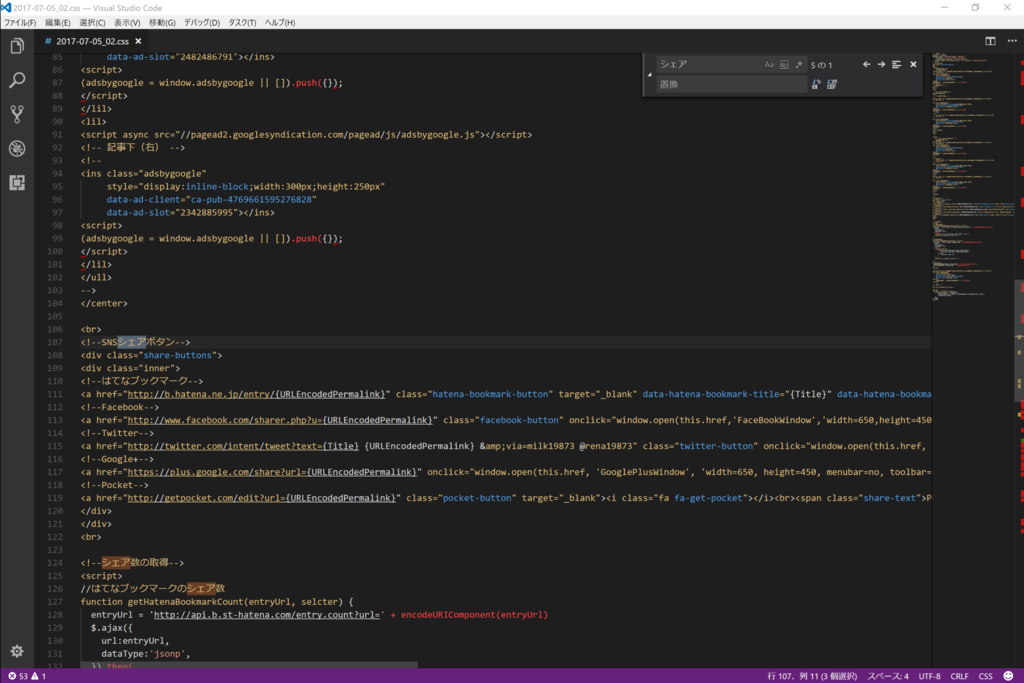
Task: Click line number 124 in the gutter
Action: pyautogui.click(x=55, y=562)
